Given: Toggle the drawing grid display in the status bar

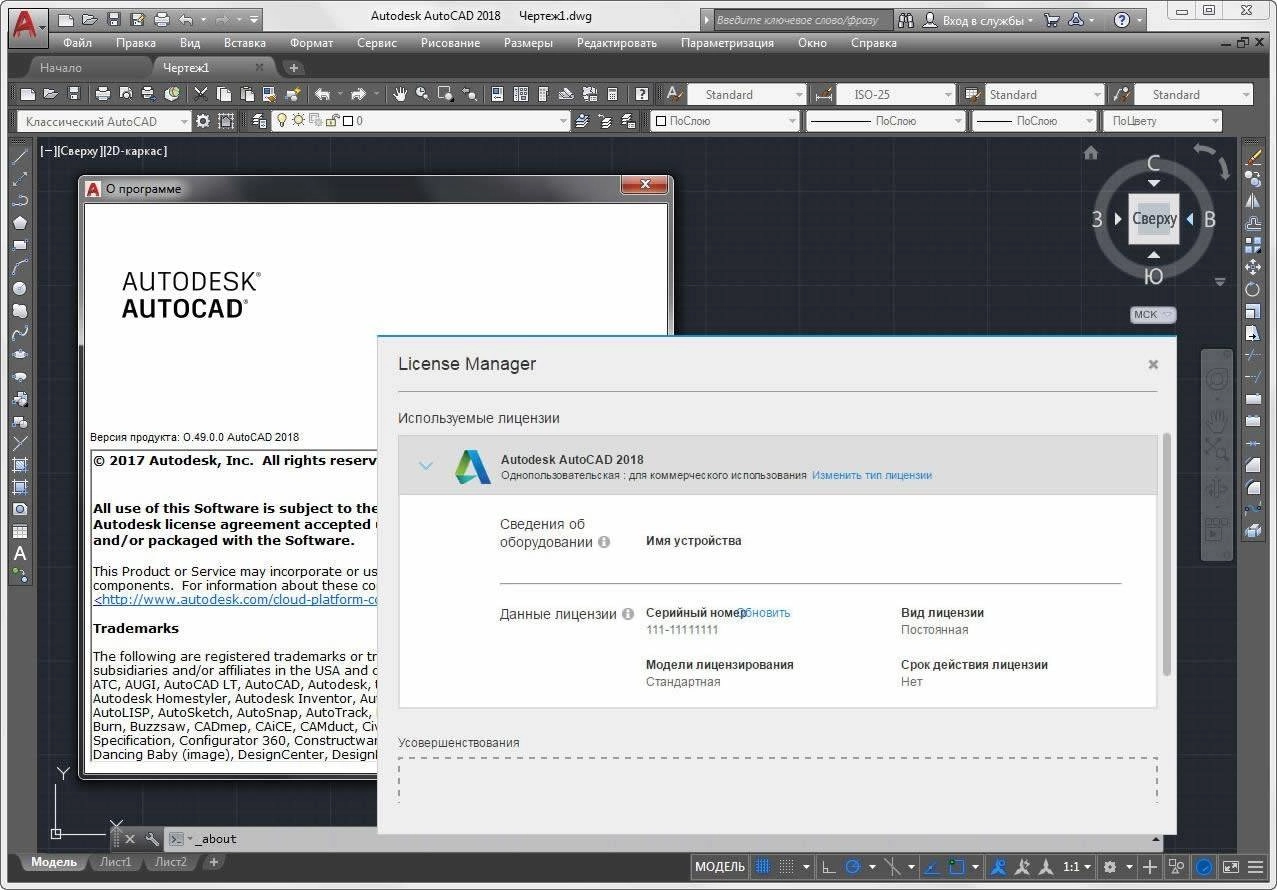Looking at the screenshot, I should pyautogui.click(x=764, y=867).
